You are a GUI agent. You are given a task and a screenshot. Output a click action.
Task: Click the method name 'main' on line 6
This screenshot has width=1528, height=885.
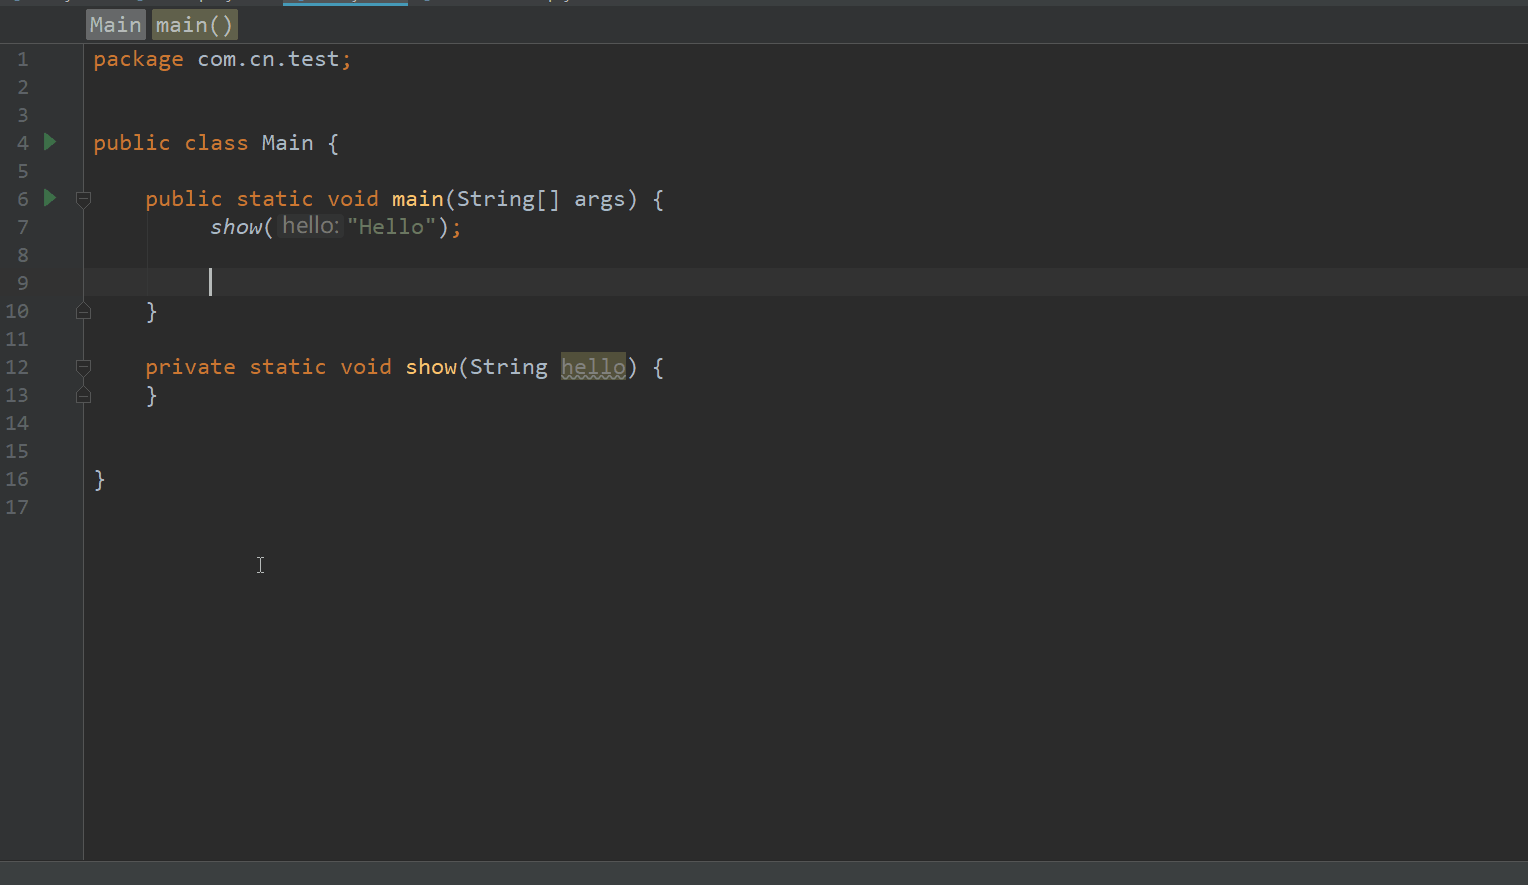point(418,199)
